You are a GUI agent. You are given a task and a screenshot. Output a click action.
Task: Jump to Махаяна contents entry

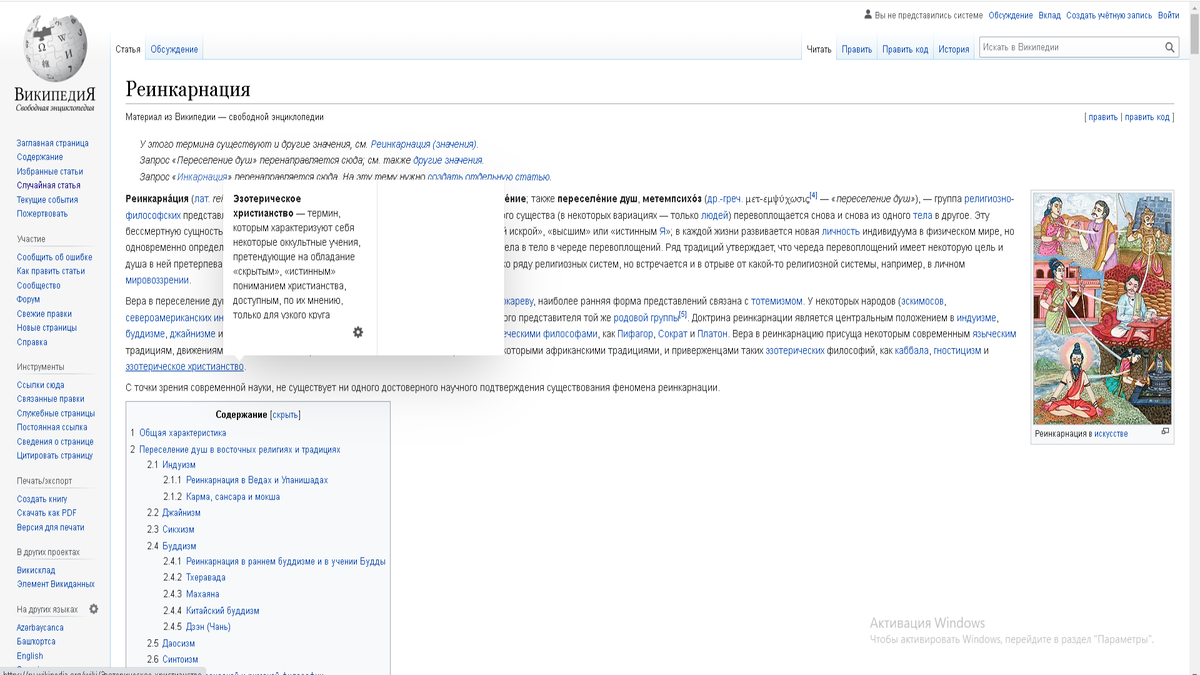pyautogui.click(x=203, y=594)
